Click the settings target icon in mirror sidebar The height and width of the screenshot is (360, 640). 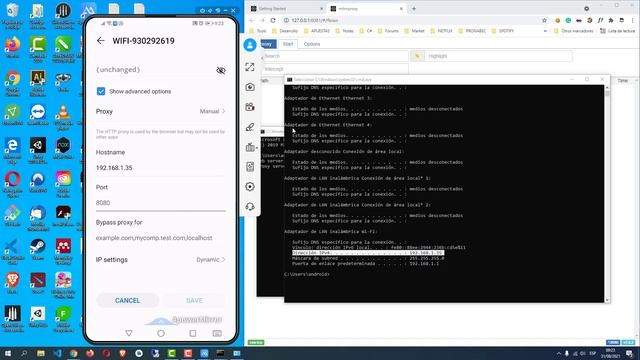coord(250,187)
